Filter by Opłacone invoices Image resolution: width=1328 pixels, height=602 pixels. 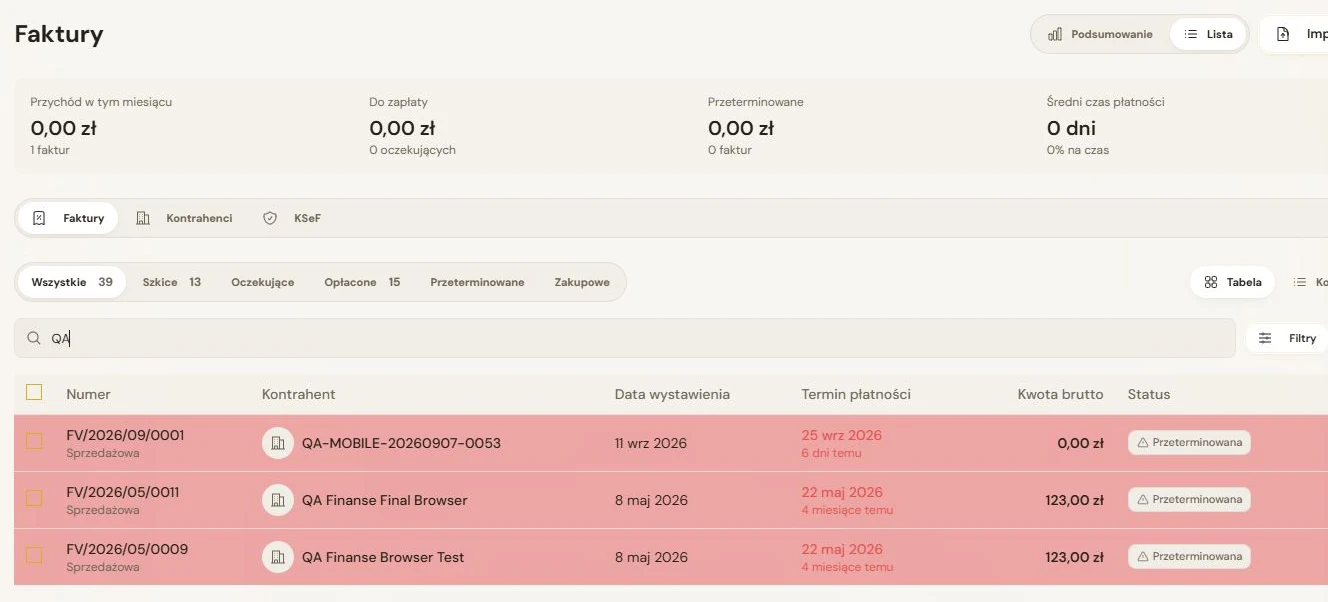point(362,282)
